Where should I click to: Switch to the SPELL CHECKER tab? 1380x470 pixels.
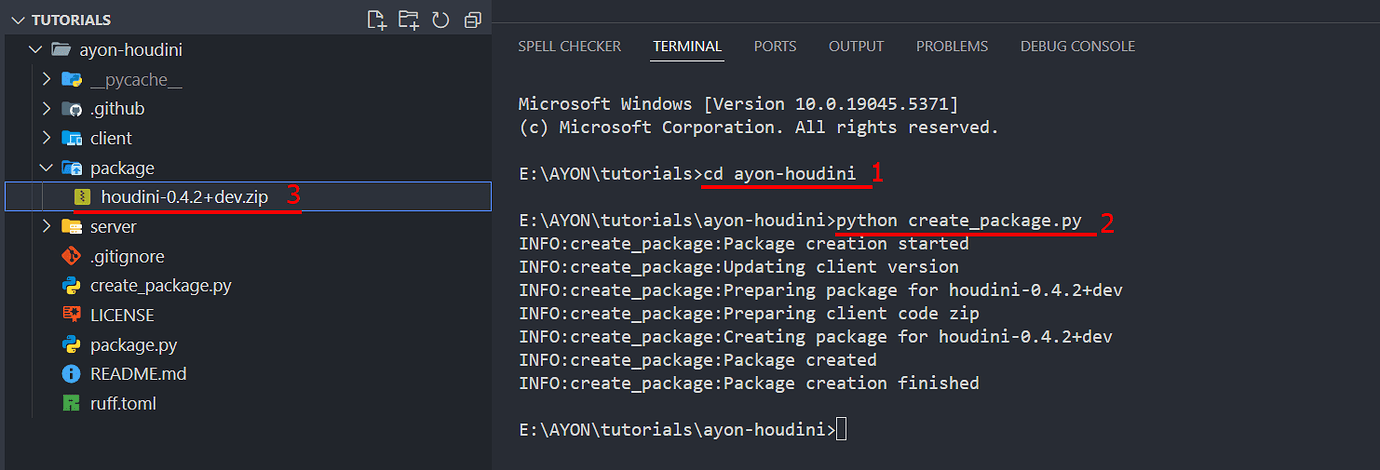(x=569, y=46)
